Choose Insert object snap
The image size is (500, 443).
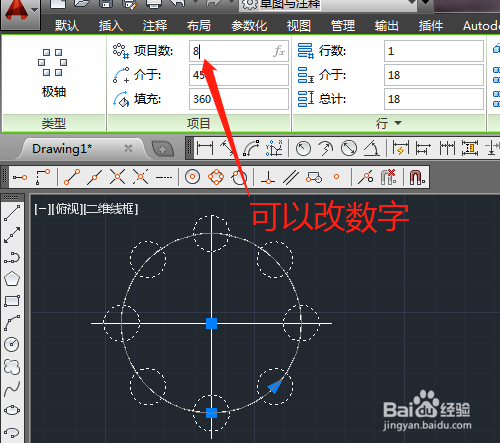pos(314,177)
